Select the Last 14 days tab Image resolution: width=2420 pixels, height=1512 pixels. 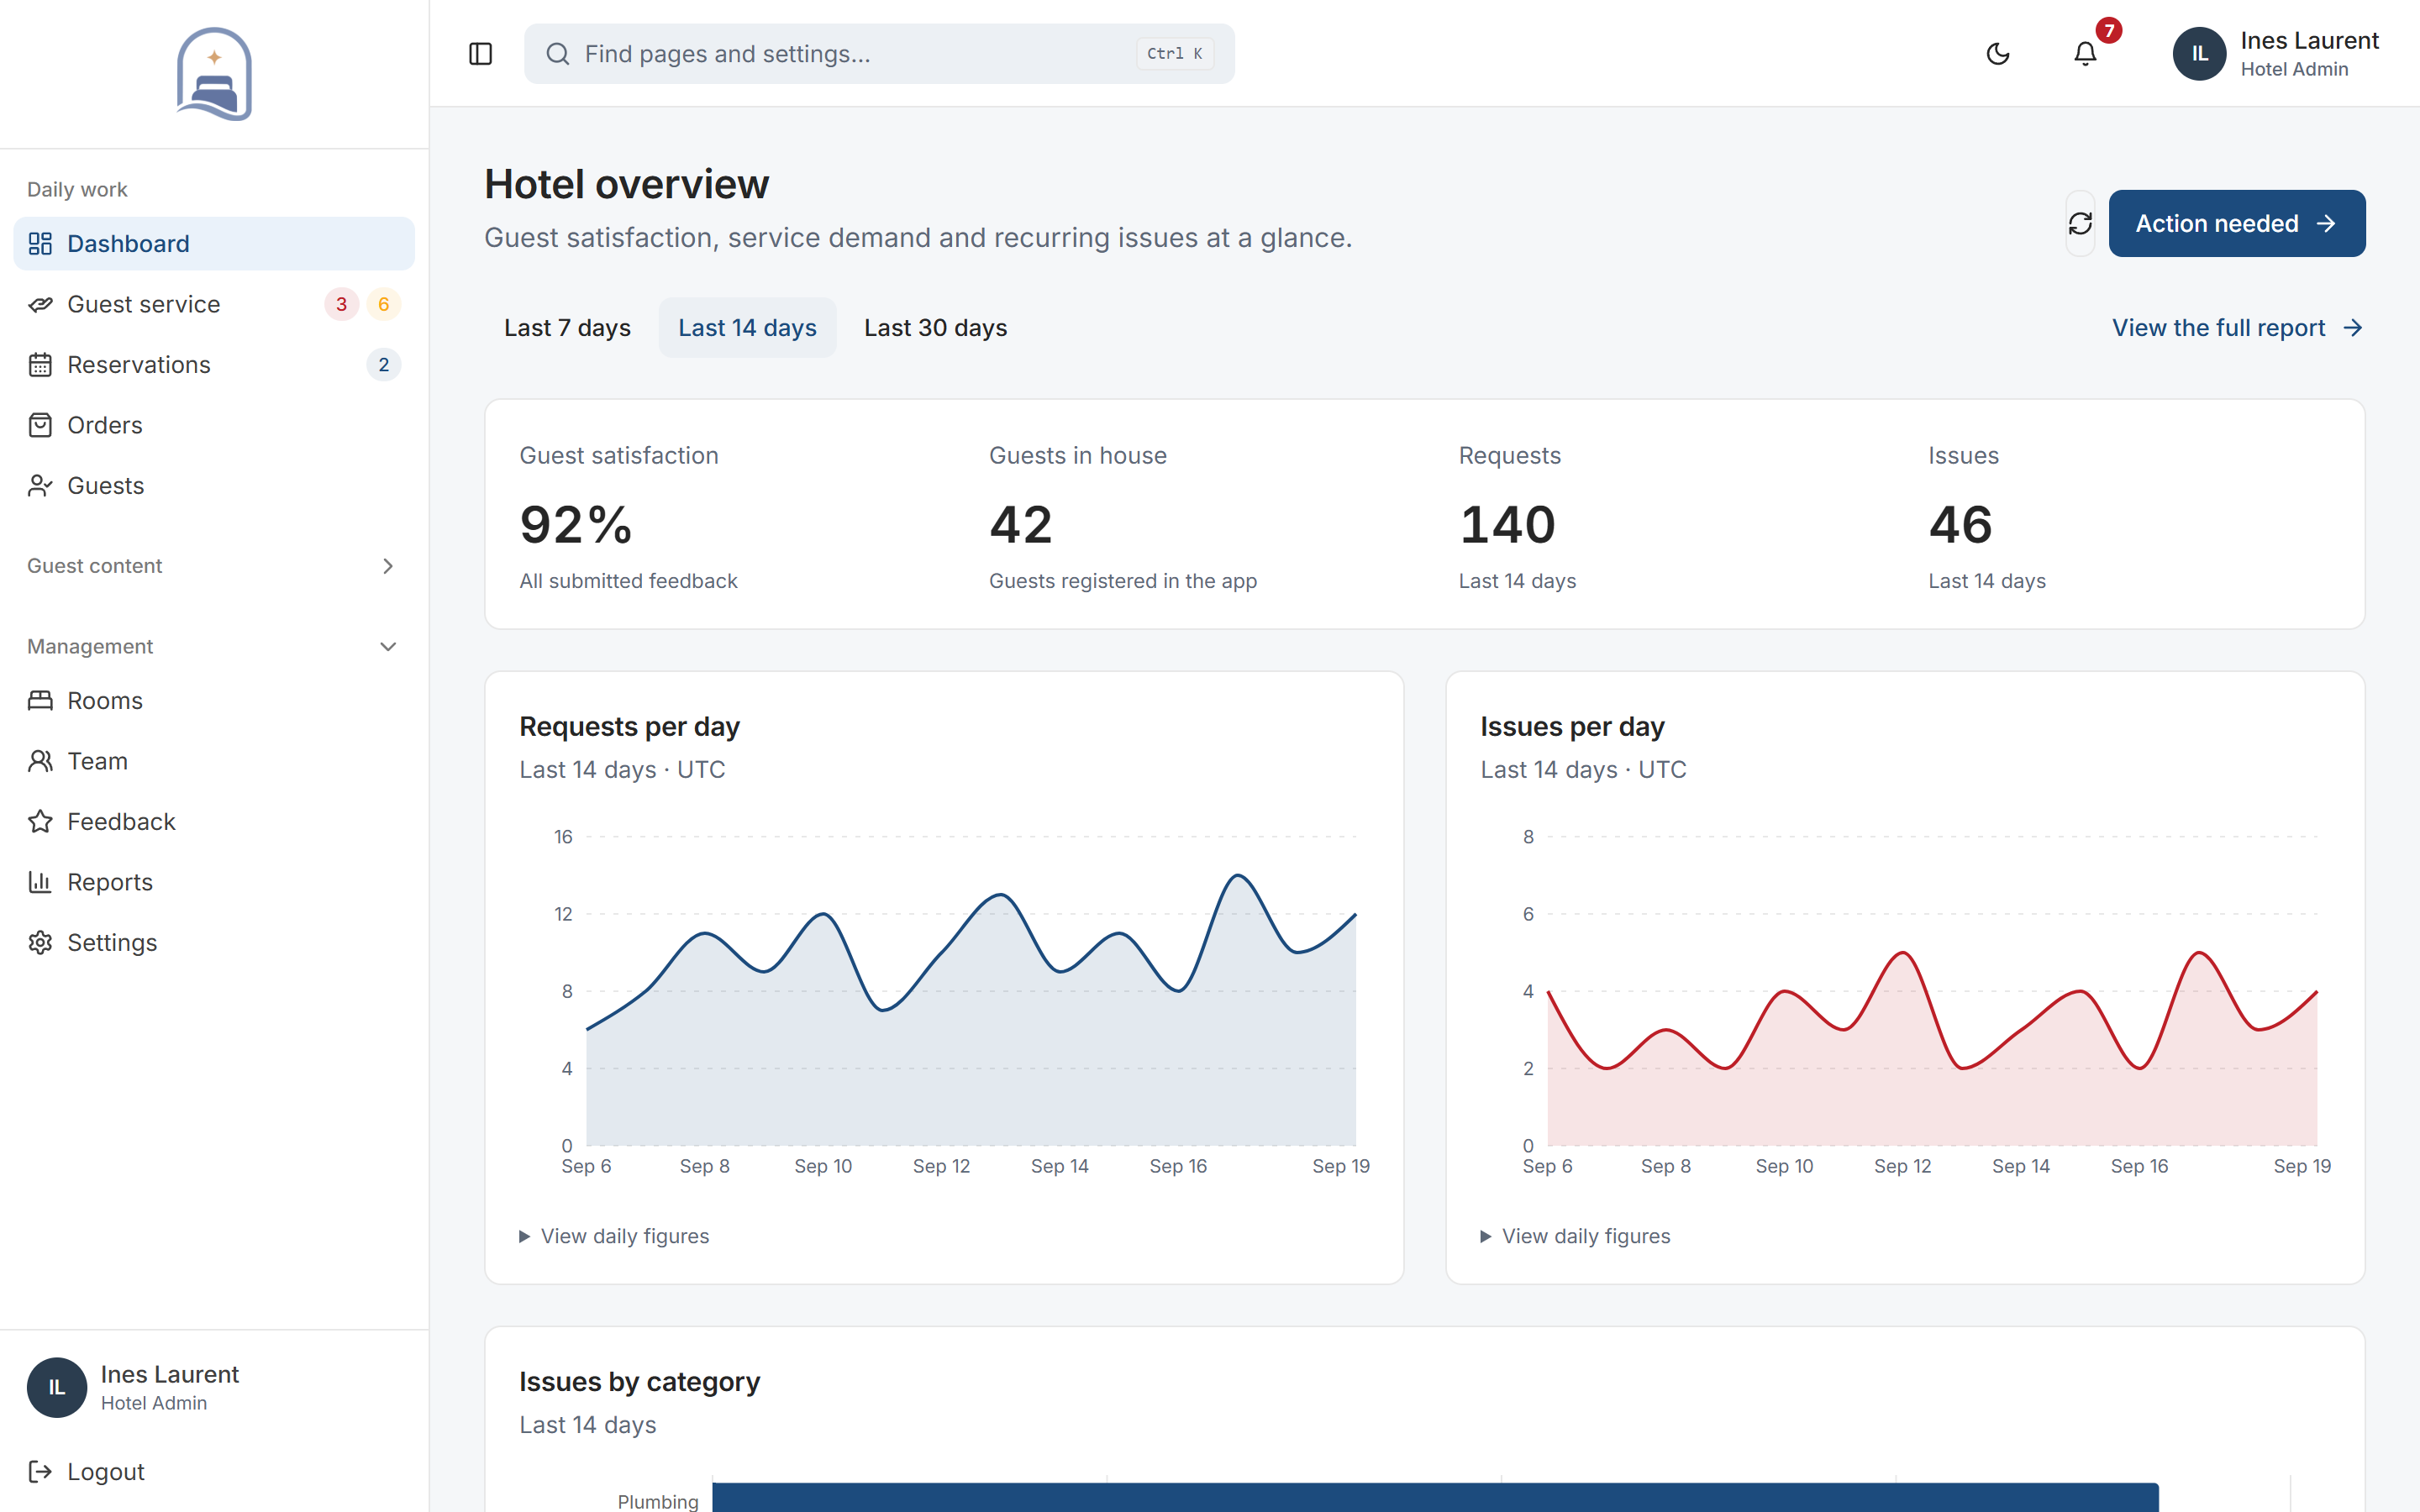747,328
